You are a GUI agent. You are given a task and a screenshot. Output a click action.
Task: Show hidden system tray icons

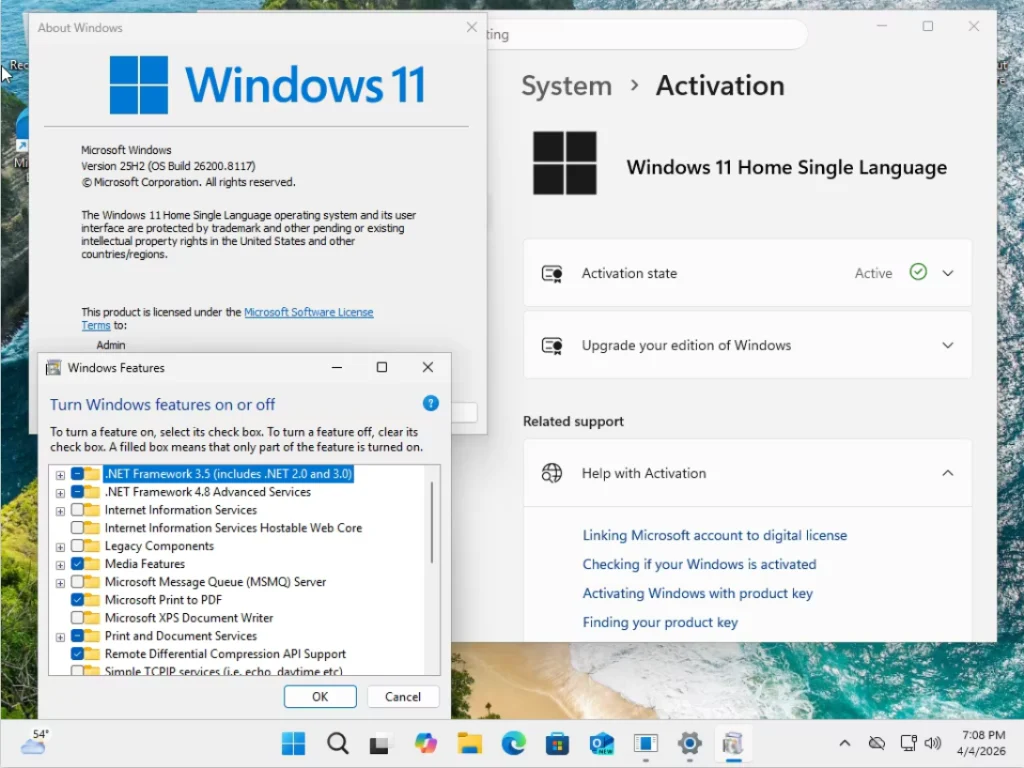845,743
